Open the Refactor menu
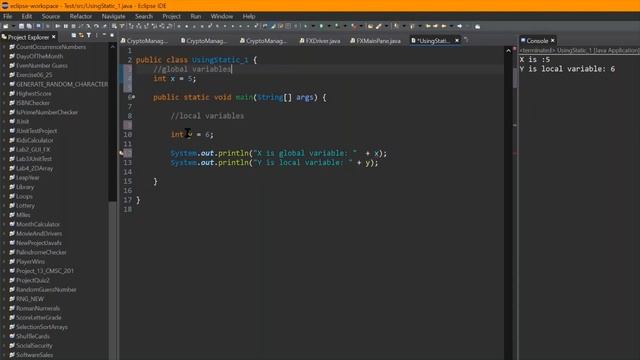Viewport: 640px width, 360px height. point(80,16)
